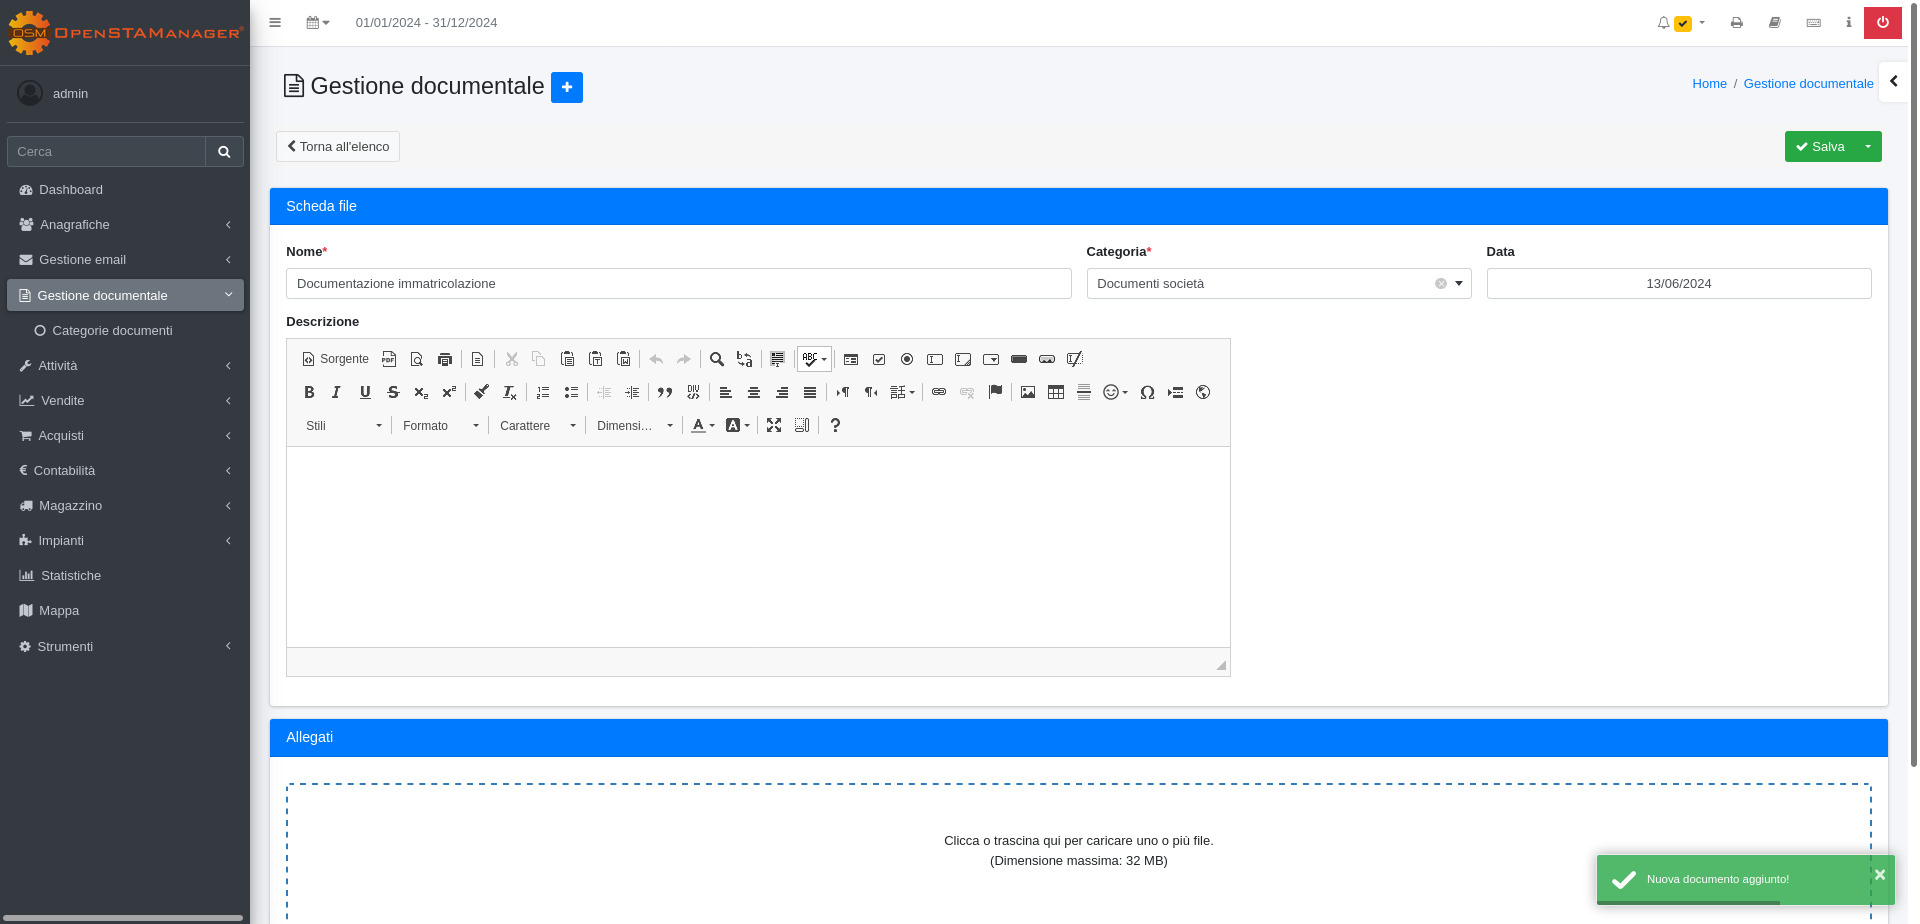Click the print icon in the top bar

click(1737, 22)
